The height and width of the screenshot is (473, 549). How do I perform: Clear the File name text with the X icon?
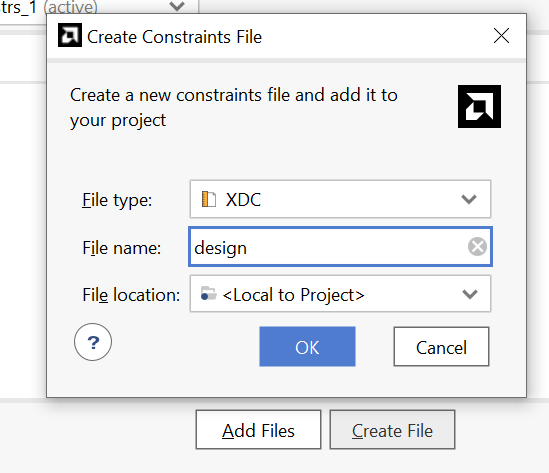coord(477,246)
